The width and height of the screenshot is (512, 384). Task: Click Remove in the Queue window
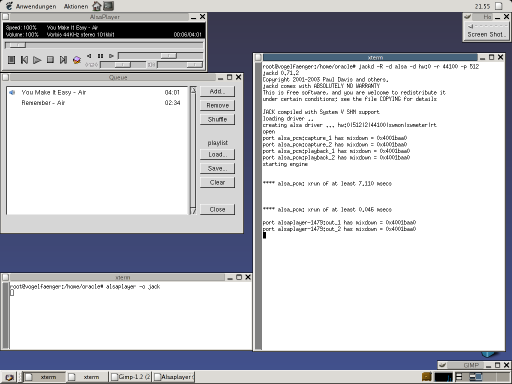click(217, 105)
